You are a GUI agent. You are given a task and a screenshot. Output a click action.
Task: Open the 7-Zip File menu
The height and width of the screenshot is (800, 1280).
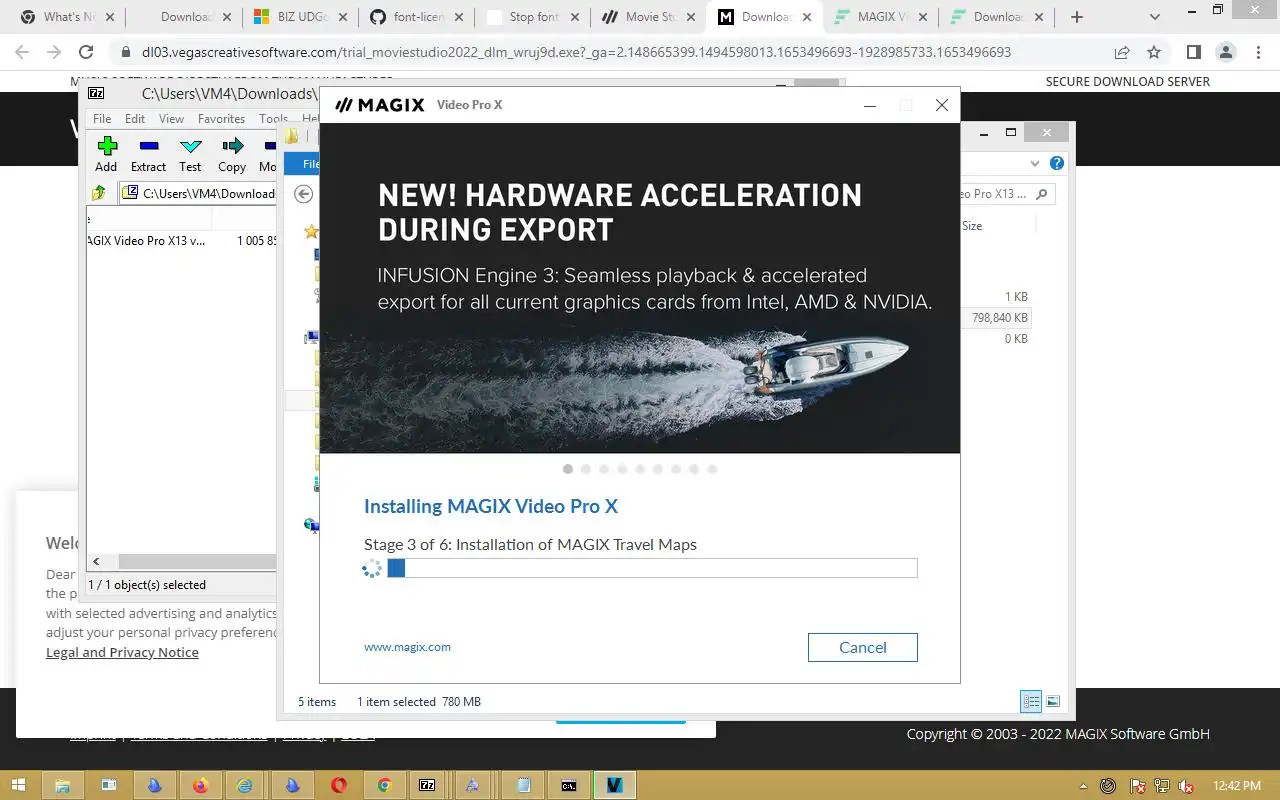[102, 118]
